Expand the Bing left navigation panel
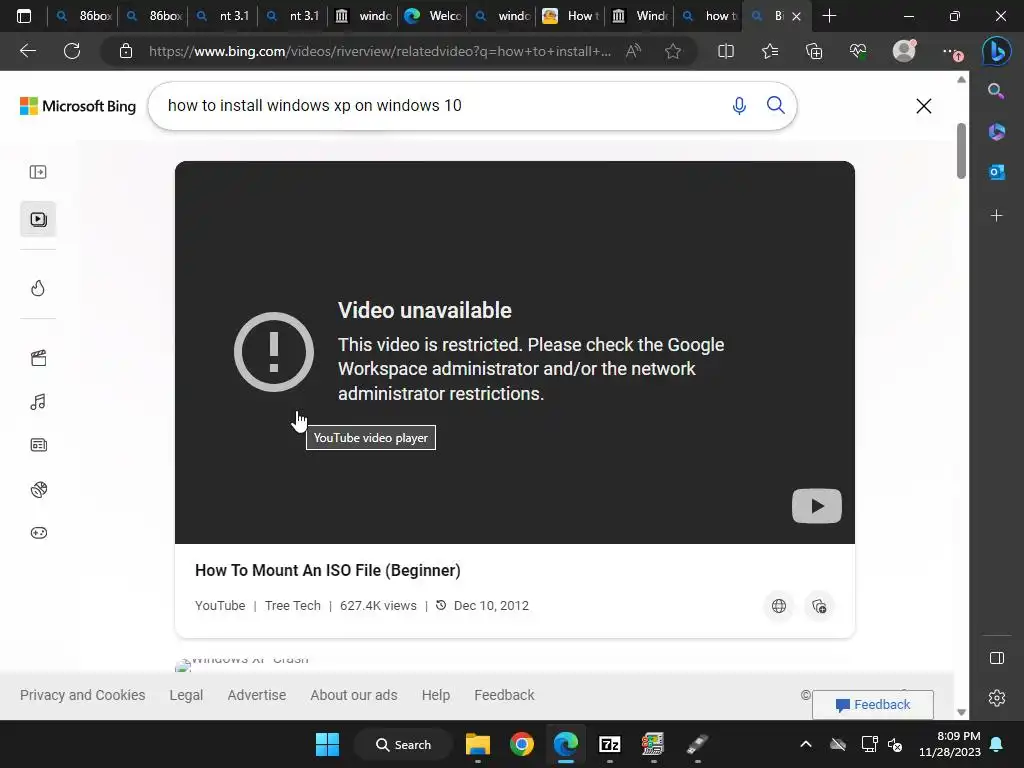The width and height of the screenshot is (1024, 768). click(38, 172)
